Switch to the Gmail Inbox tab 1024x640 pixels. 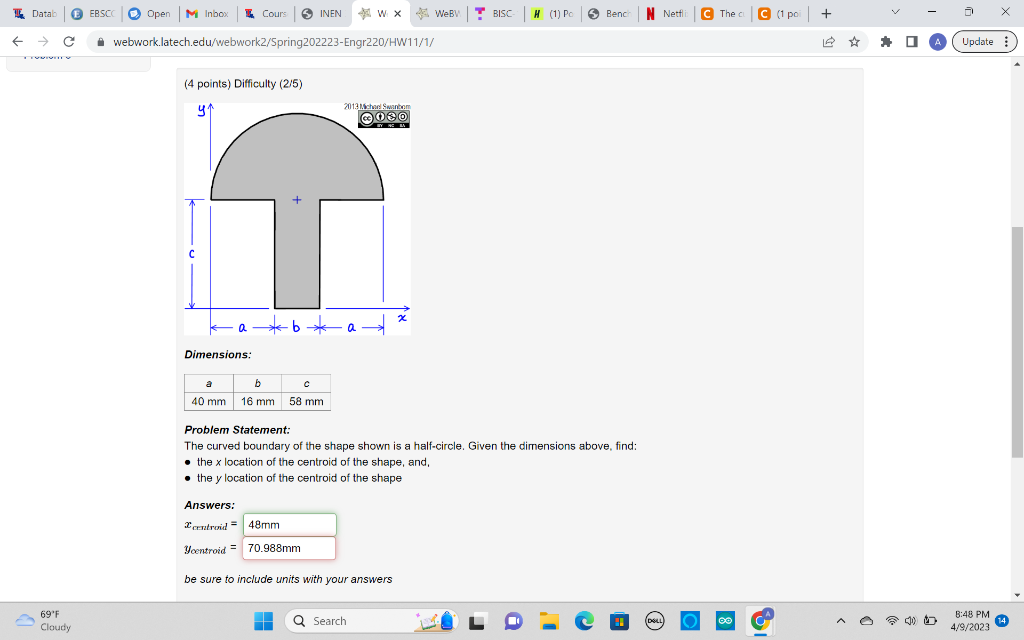tap(208, 14)
